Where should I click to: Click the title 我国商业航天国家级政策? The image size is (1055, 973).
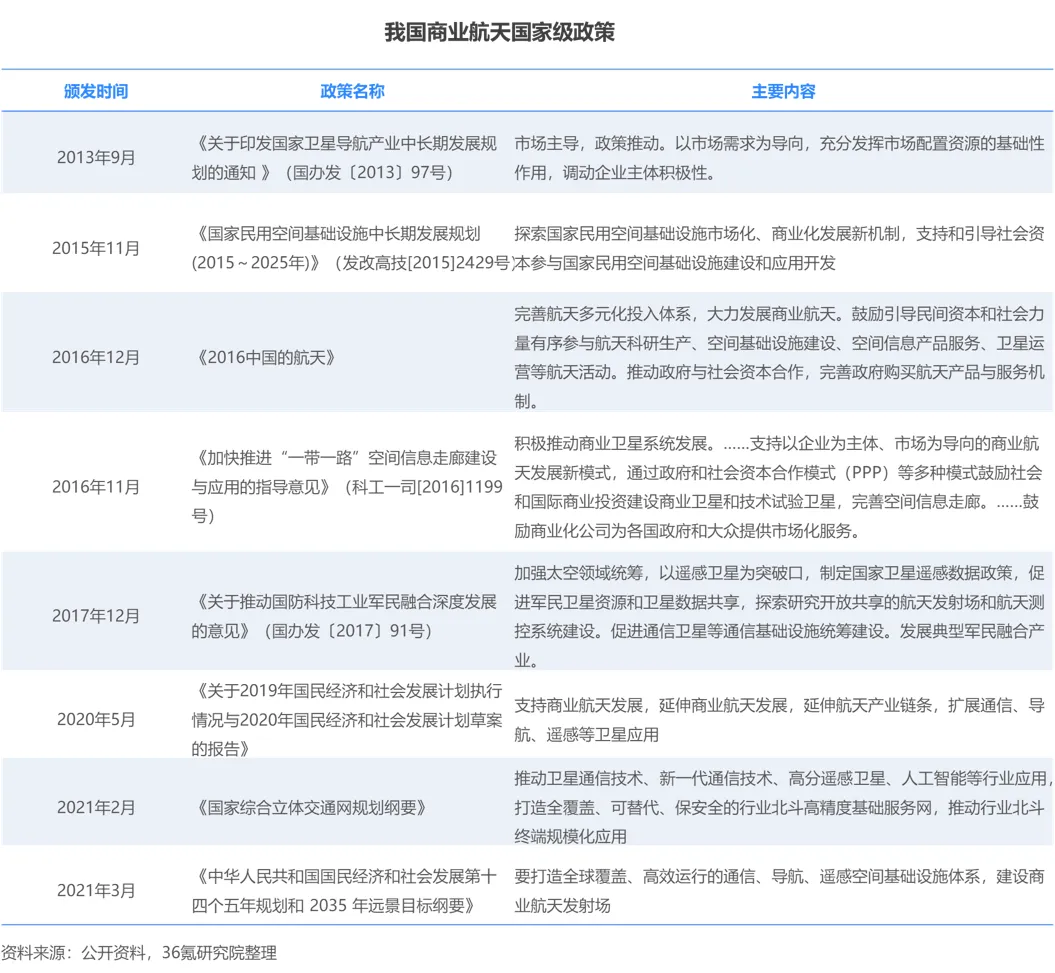(x=499, y=32)
